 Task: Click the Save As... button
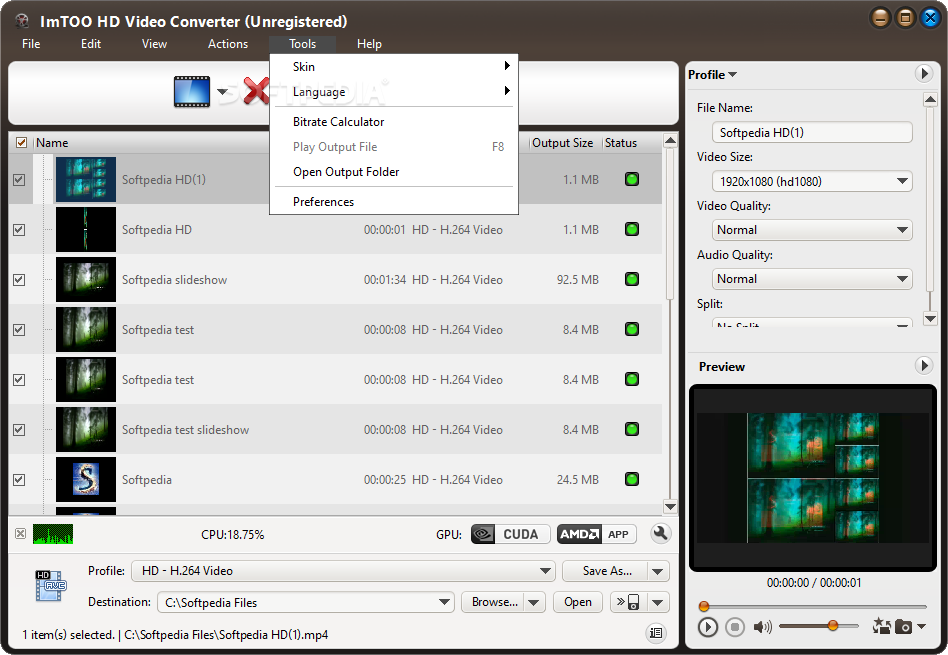click(605, 571)
